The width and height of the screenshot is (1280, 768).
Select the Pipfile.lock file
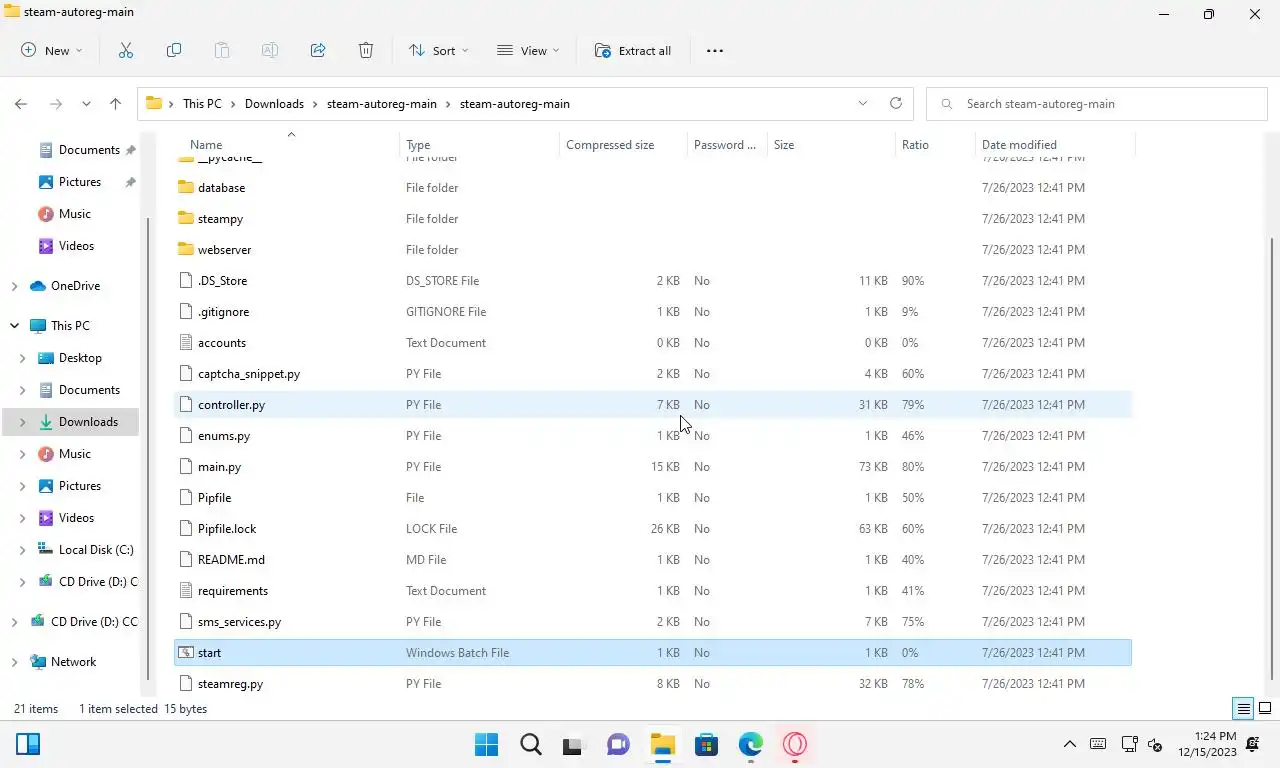point(653,529)
